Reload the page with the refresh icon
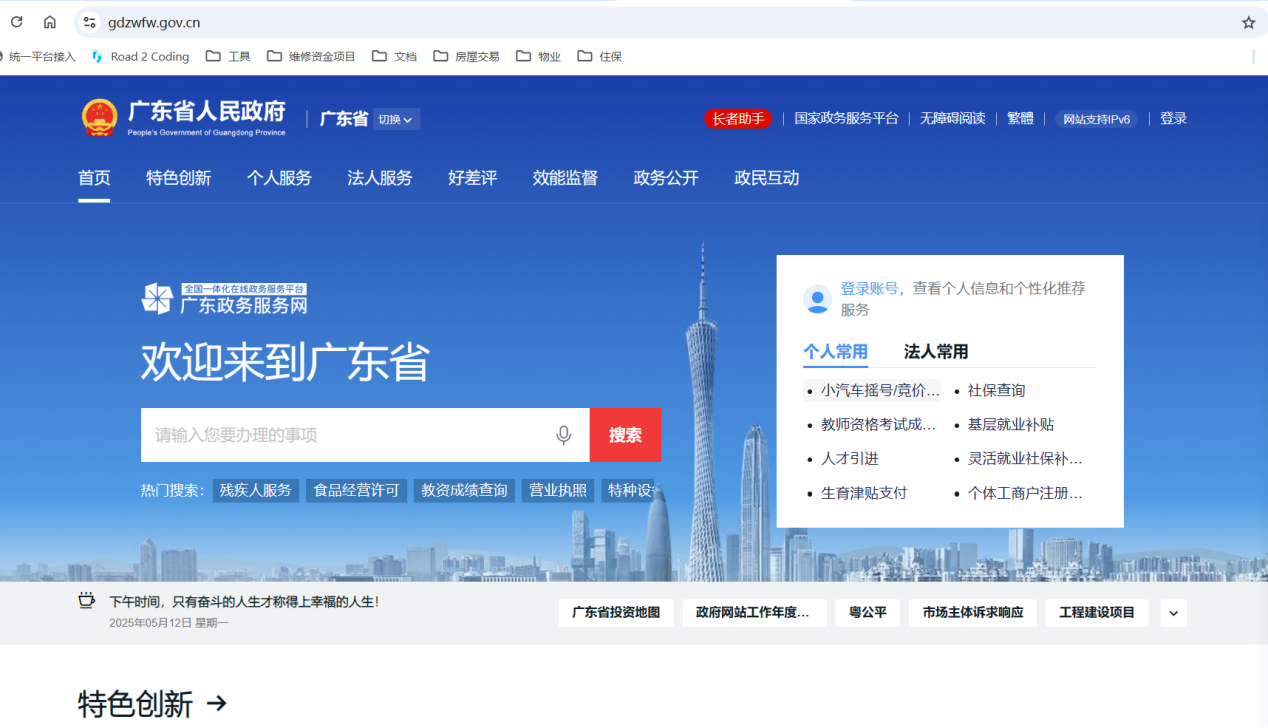Viewport: 1268px width, 728px height. tap(16, 22)
